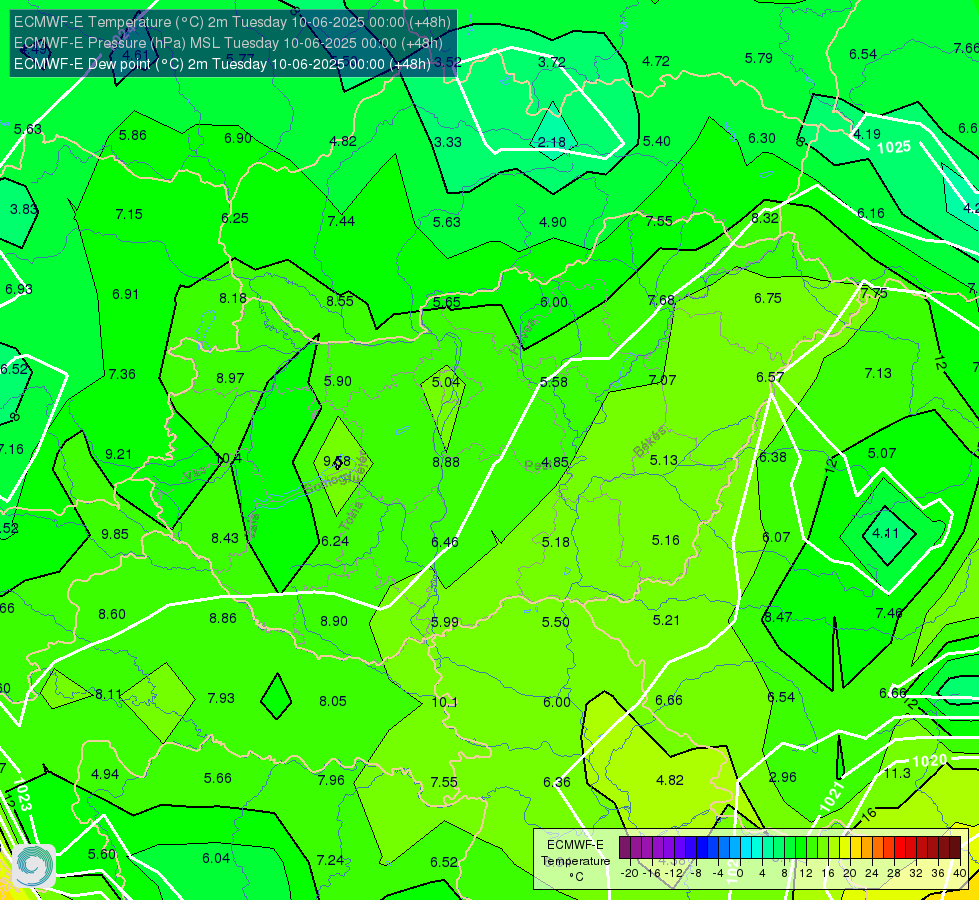Click the 11.3 dew point value
Screen dimensions: 979x900
click(897, 773)
